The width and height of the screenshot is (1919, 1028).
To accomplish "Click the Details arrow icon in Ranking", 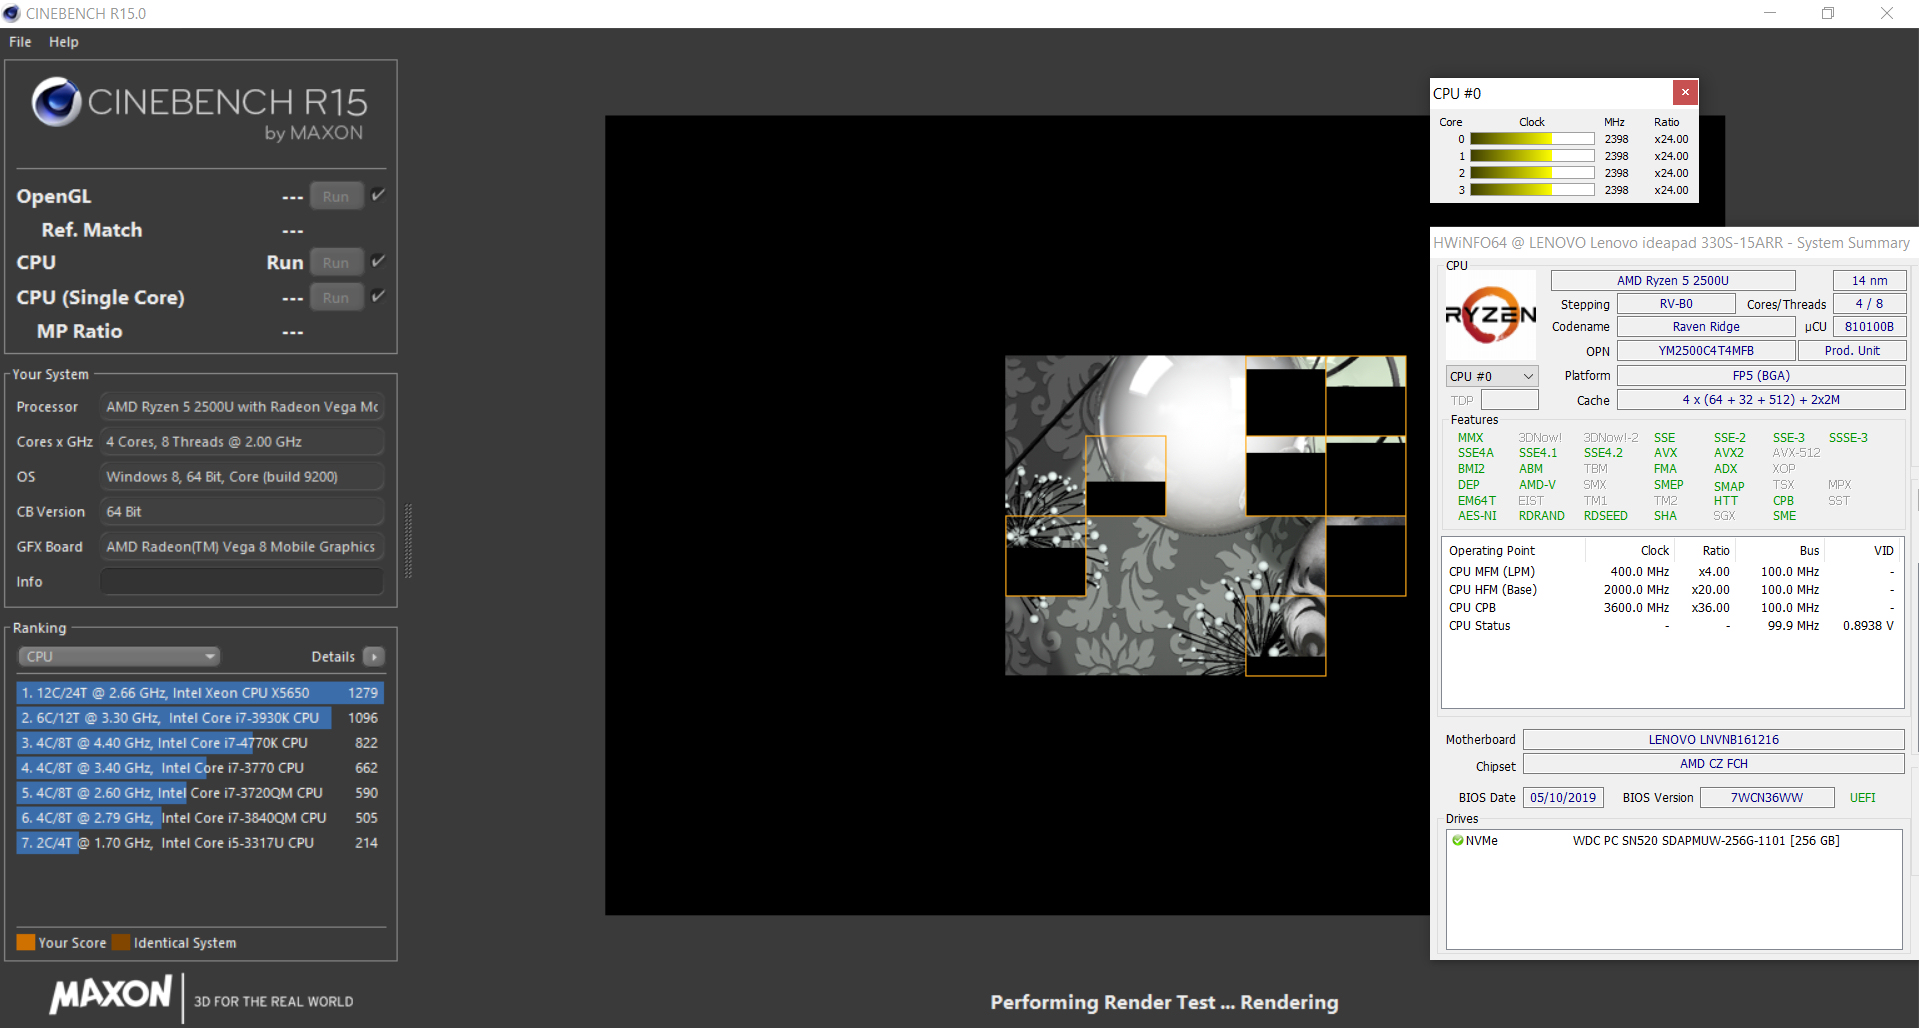I will 374,657.
